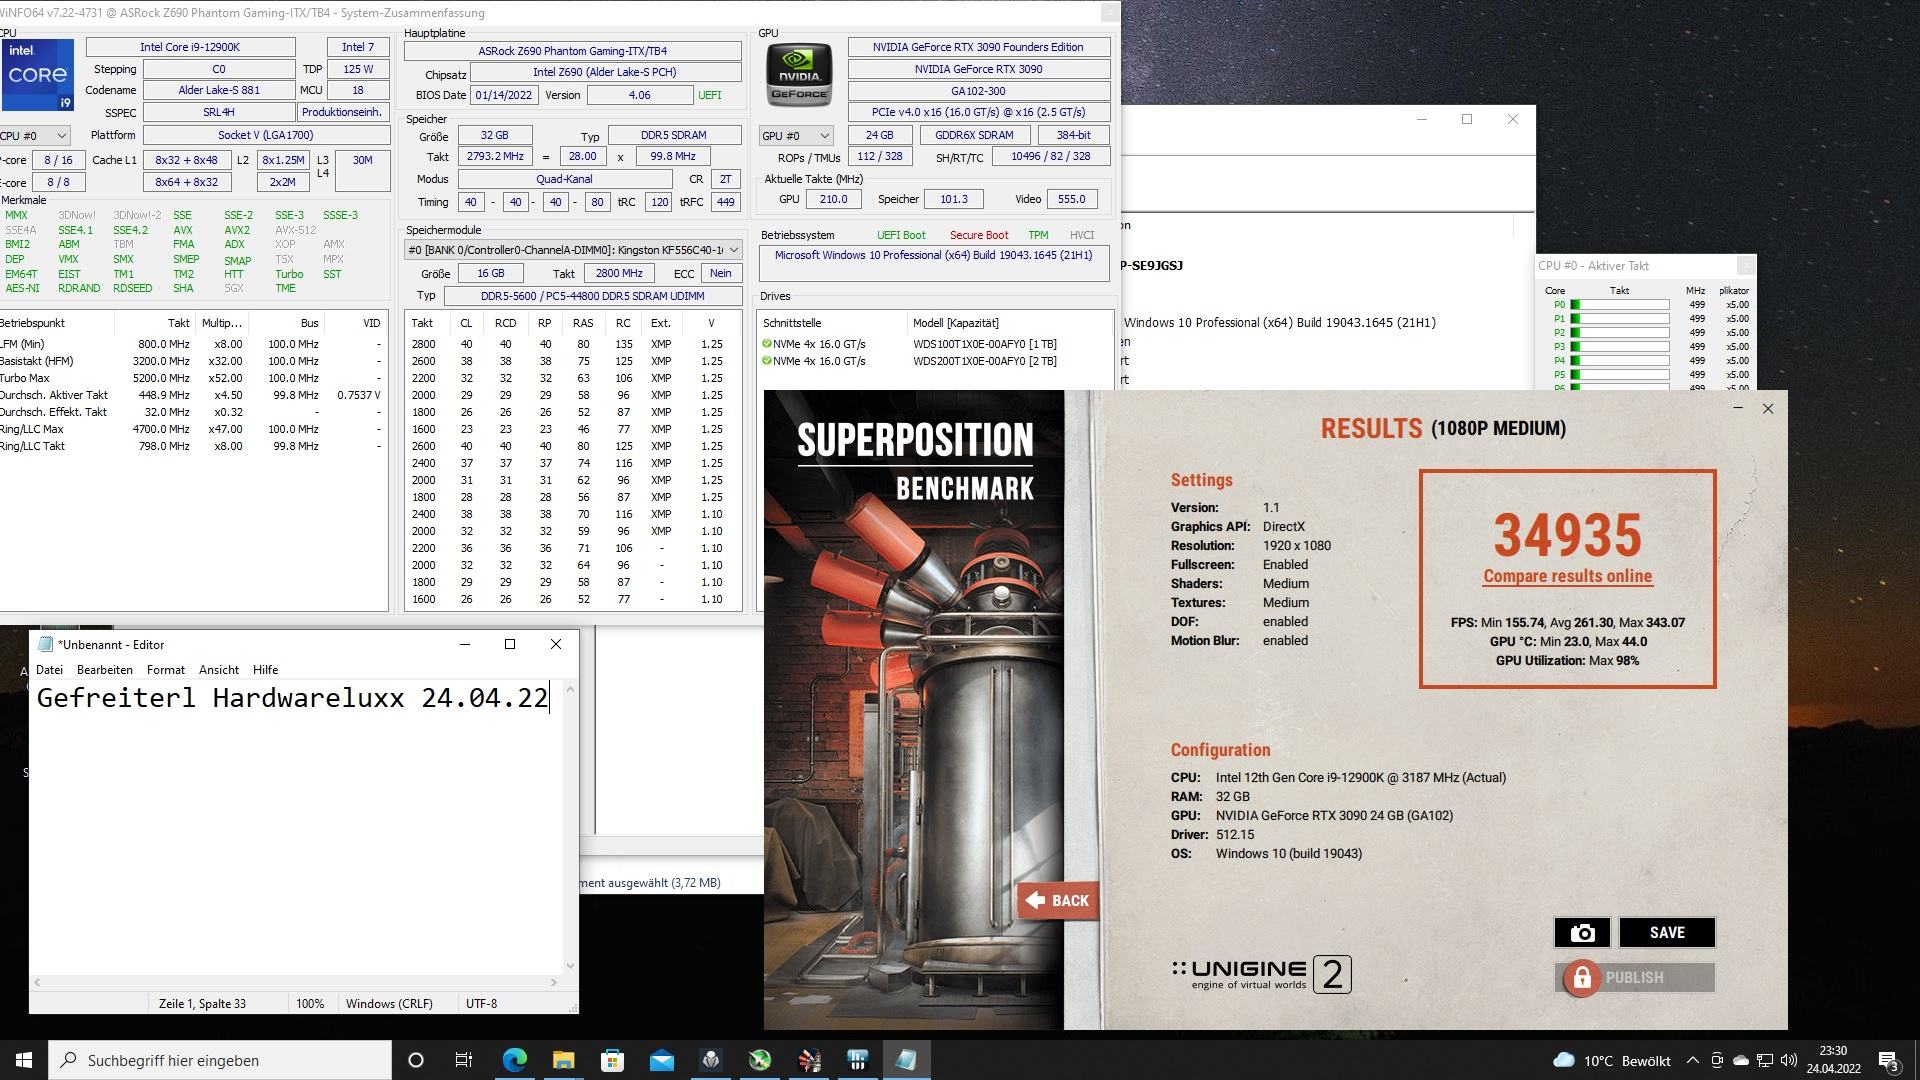Click the taskbar search box
This screenshot has height=1080, width=1920.
point(220,1060)
